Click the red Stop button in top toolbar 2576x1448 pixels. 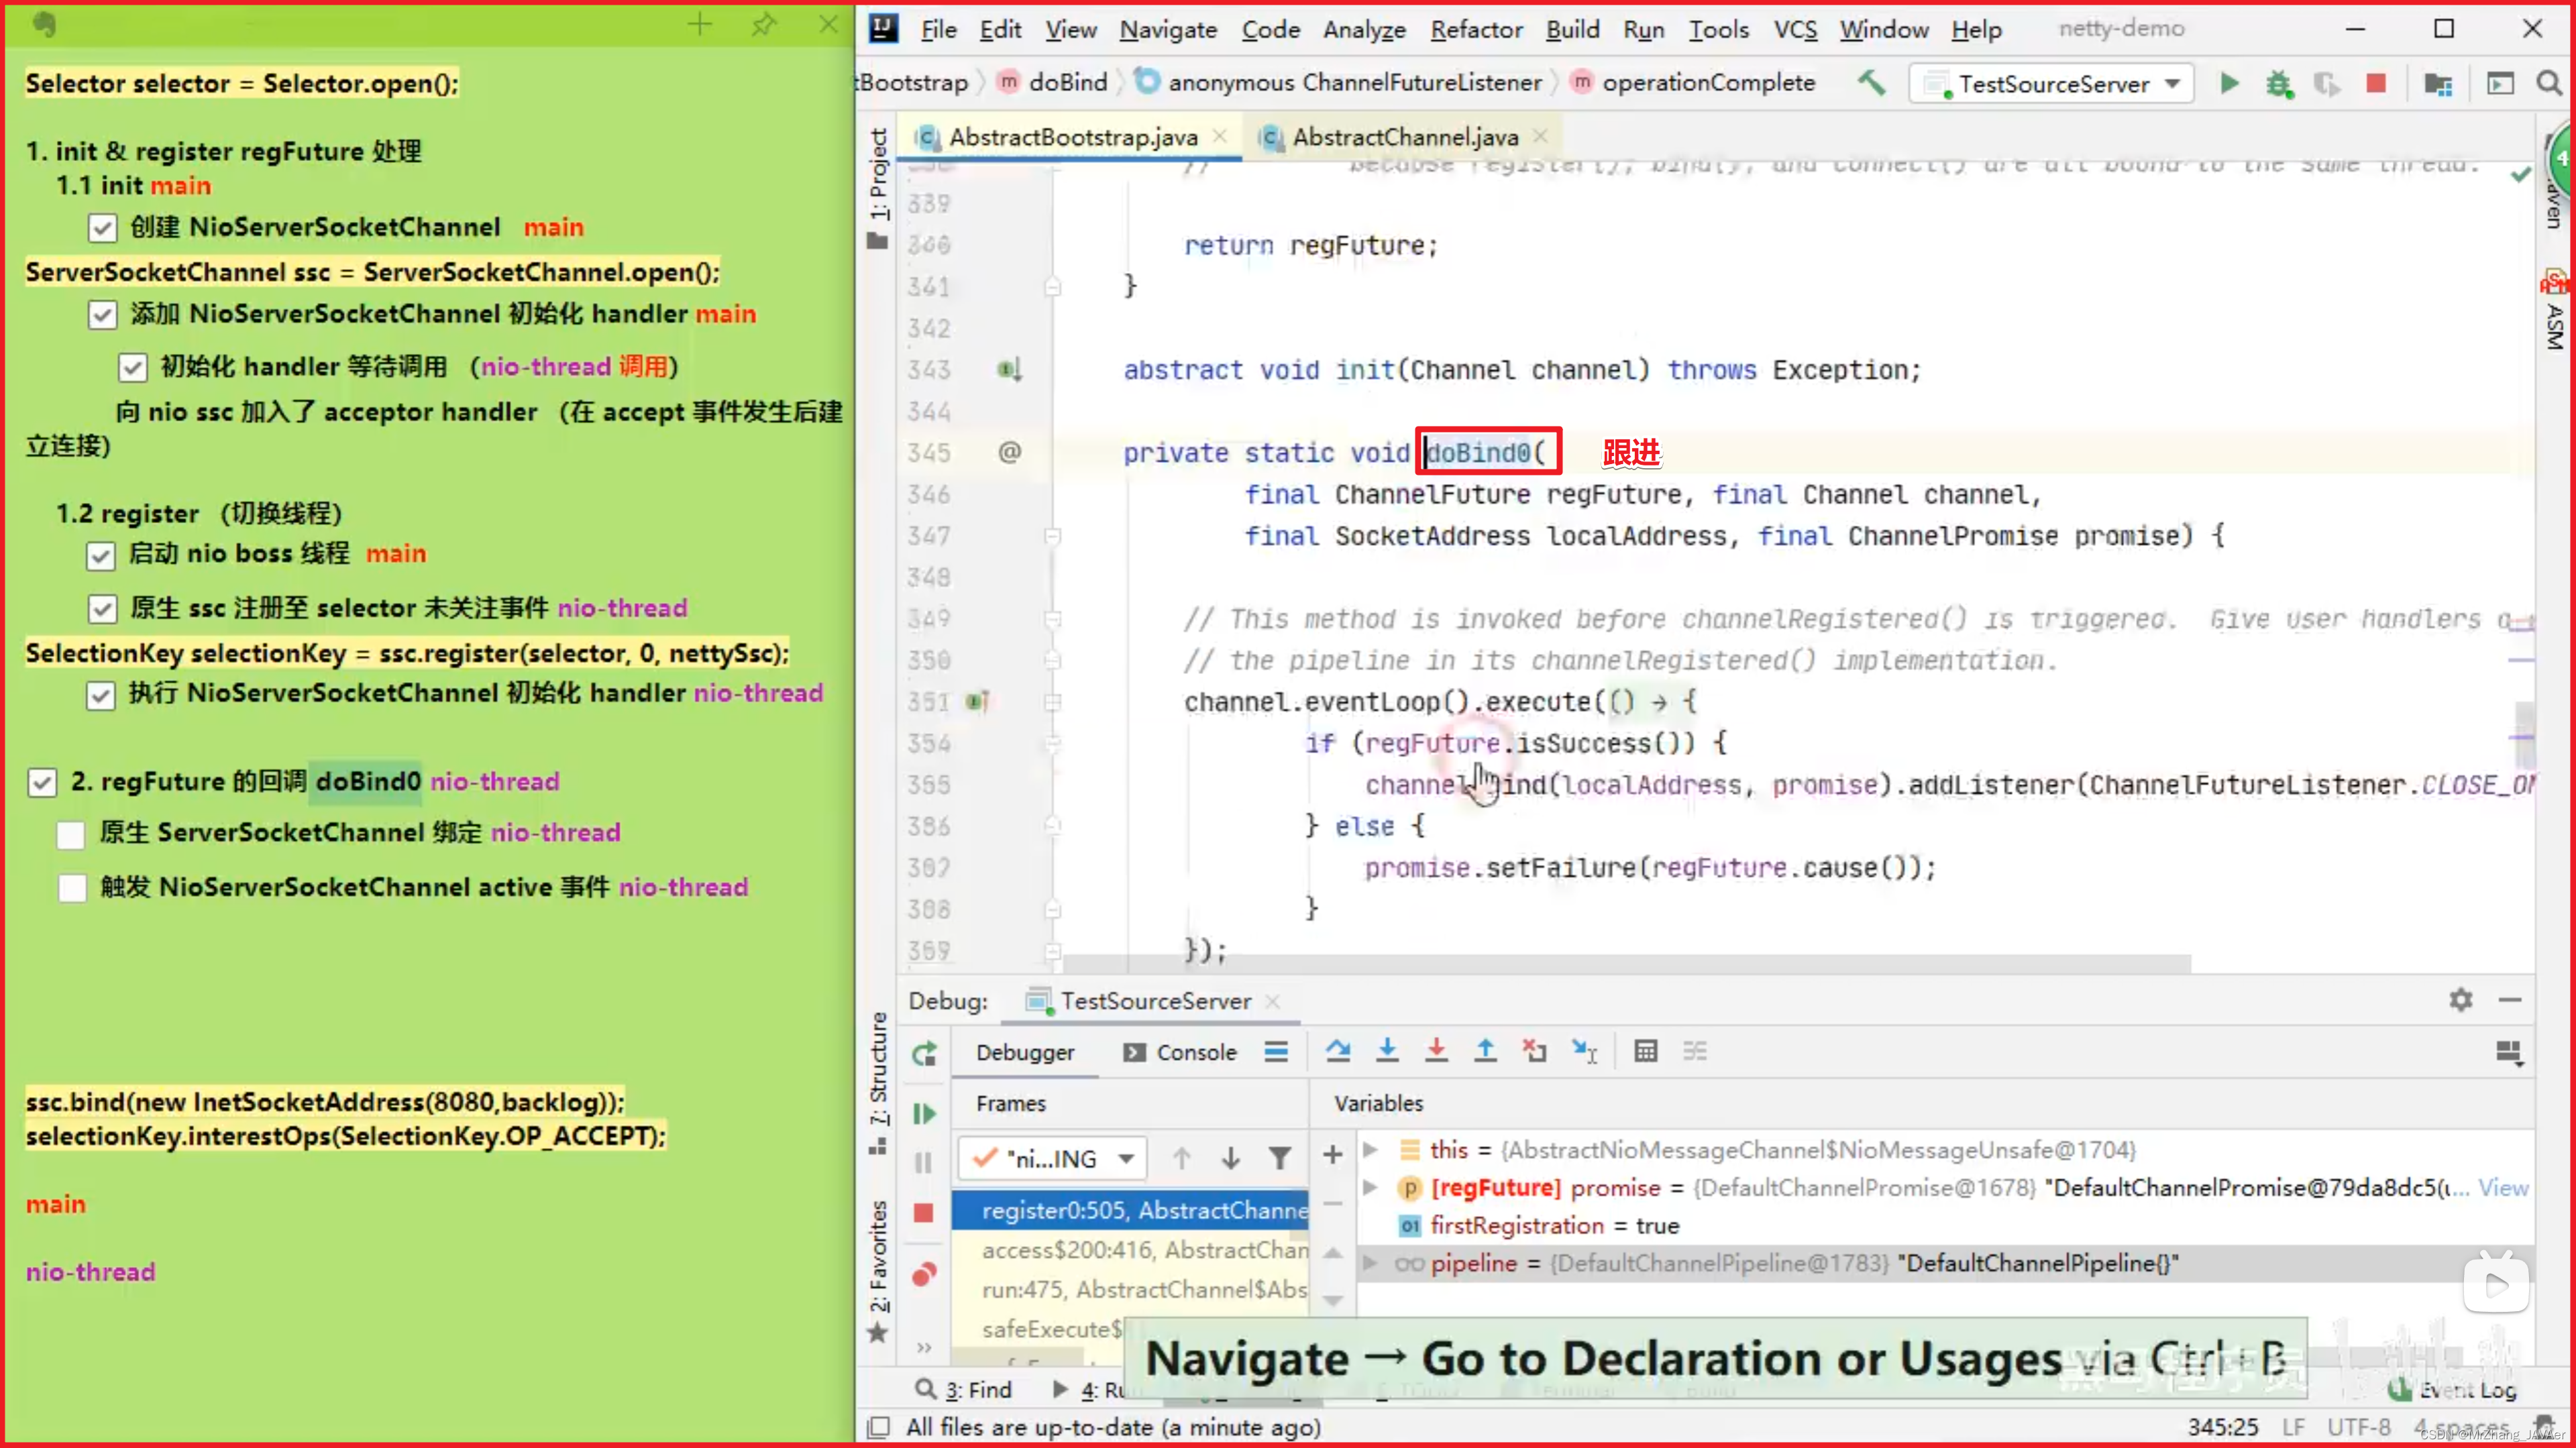[2376, 84]
